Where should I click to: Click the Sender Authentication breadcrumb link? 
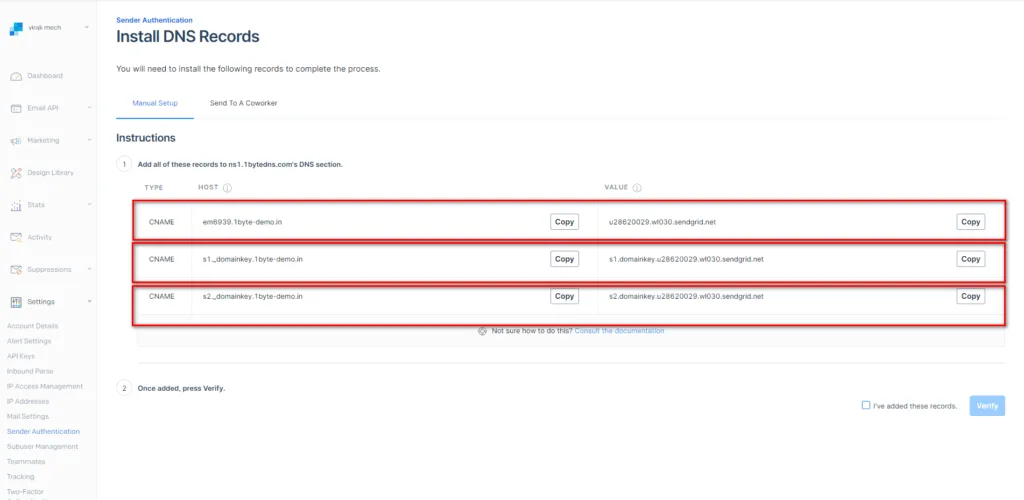[154, 20]
